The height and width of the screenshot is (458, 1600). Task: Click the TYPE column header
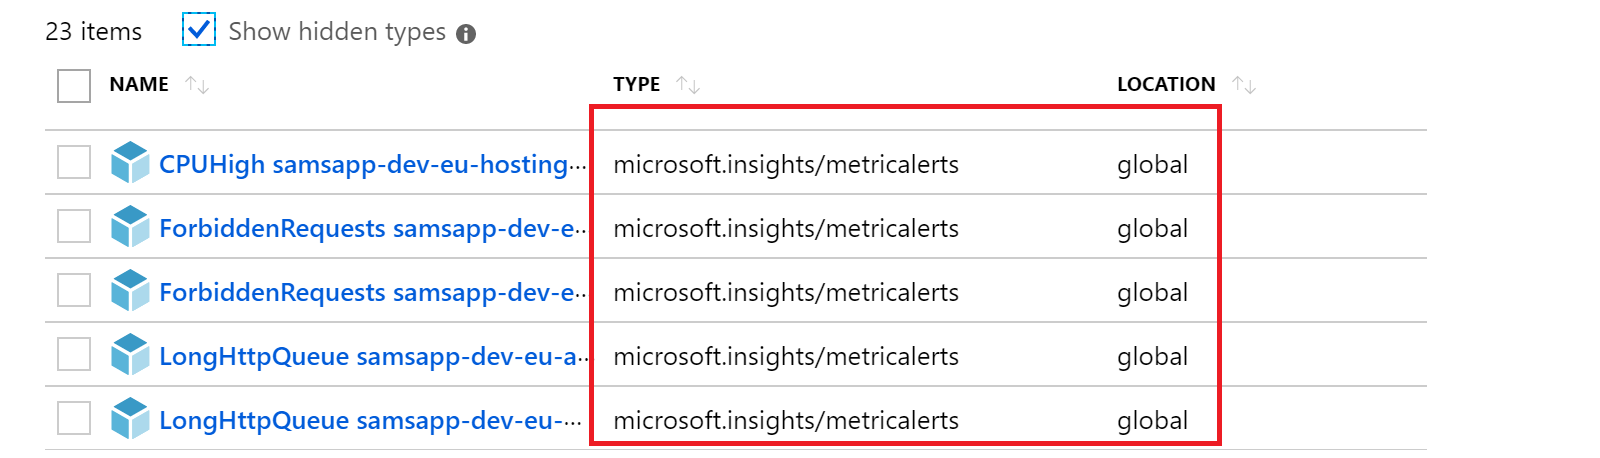tap(637, 85)
